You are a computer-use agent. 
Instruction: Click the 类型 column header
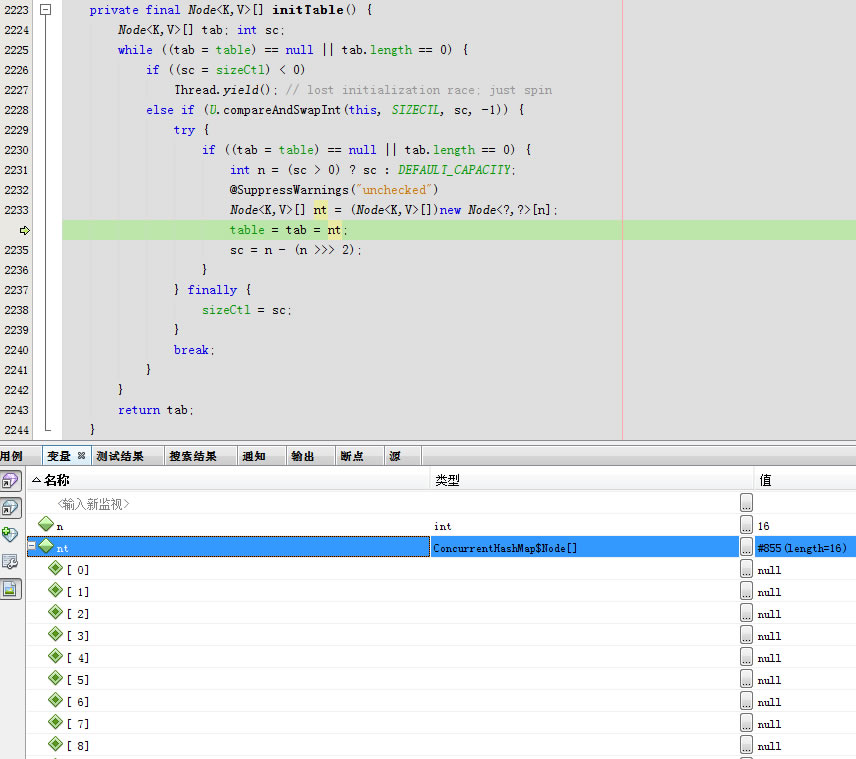click(x=592, y=480)
